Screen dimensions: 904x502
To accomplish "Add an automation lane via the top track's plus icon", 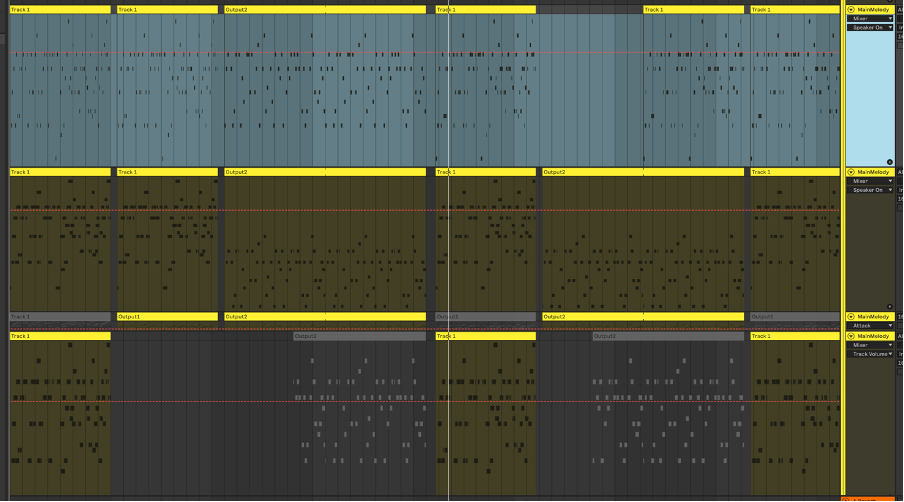I will point(890,162).
